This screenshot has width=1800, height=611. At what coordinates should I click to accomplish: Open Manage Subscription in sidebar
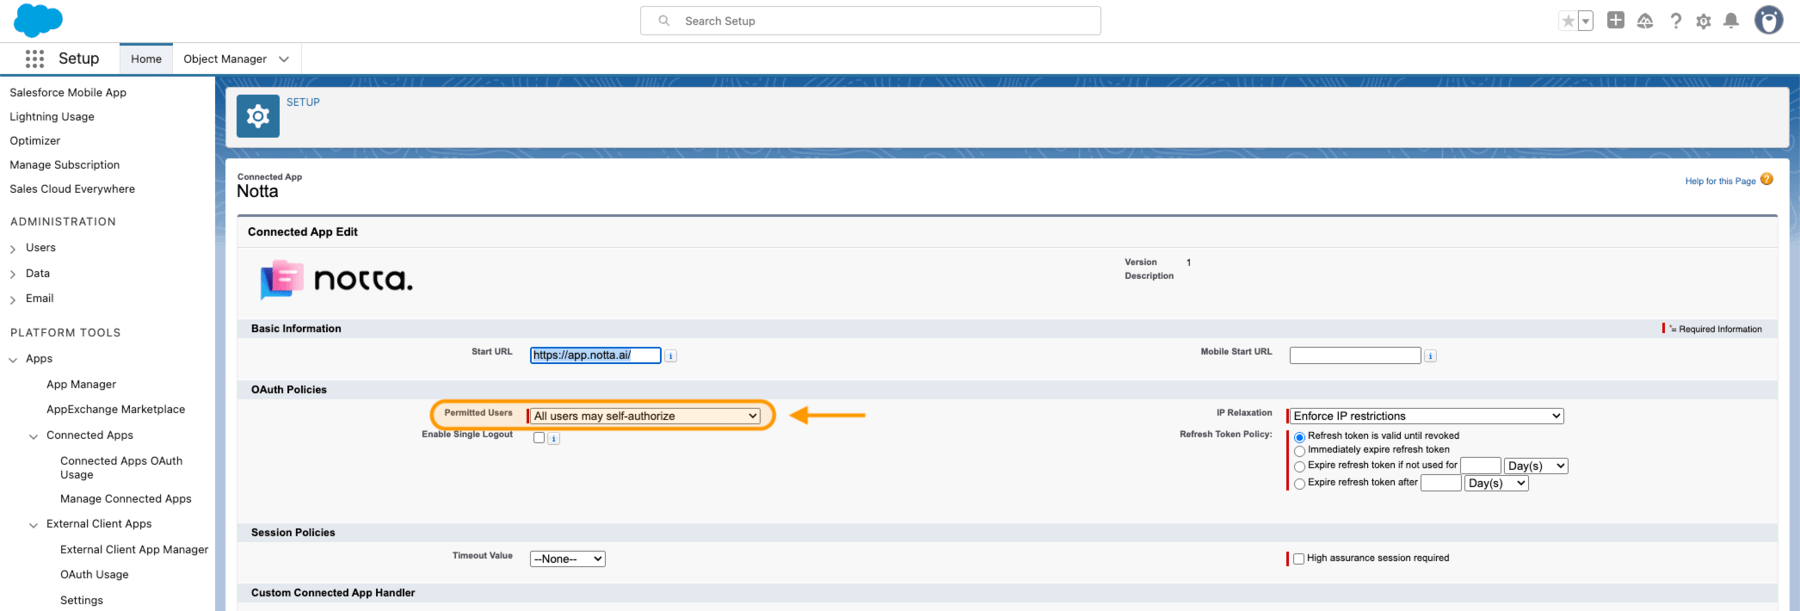click(65, 165)
